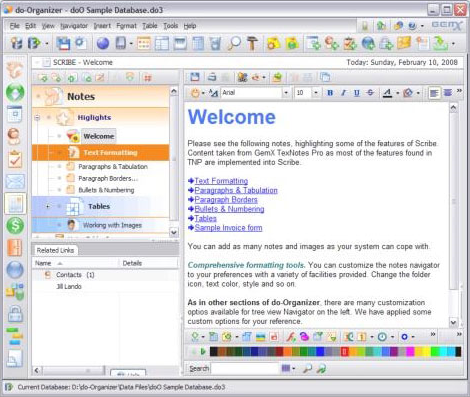470x397 pixels.
Task: Click the green diamond sidebar icon
Action: pyautogui.click(x=15, y=92)
